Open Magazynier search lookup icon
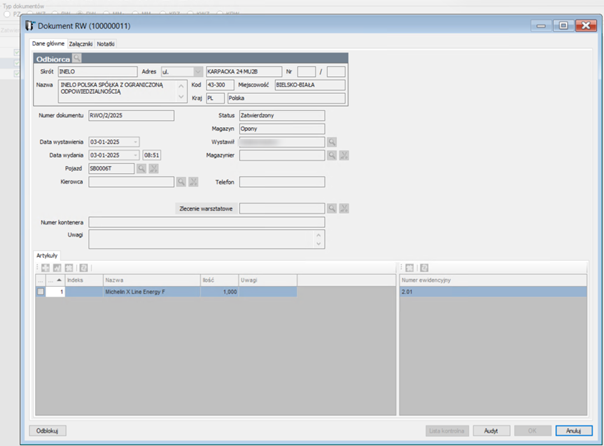The width and height of the screenshot is (604, 446). tap(331, 156)
